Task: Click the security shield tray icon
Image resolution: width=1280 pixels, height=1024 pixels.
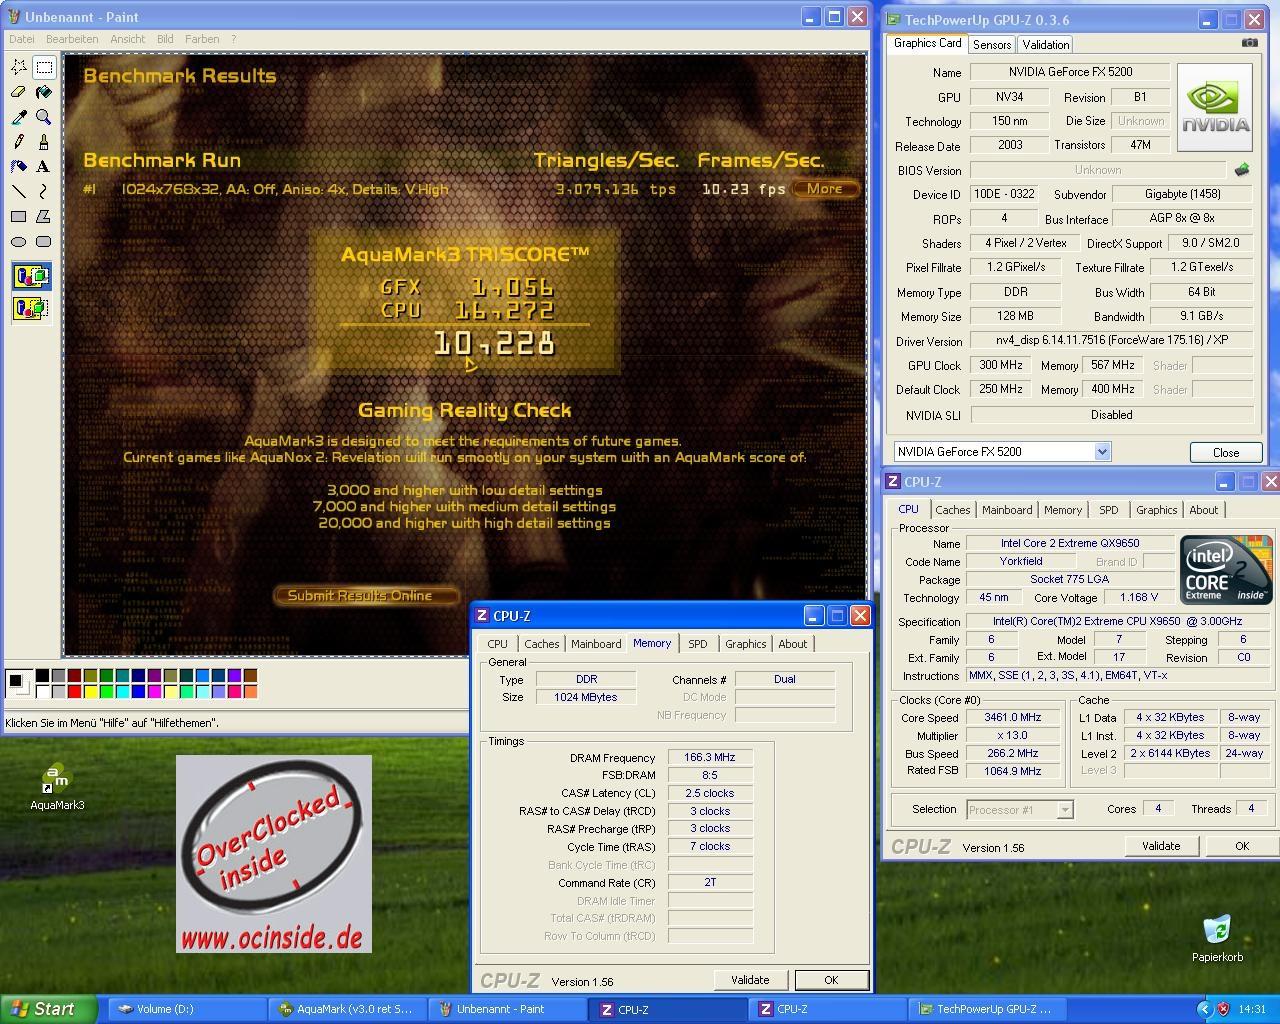Action: 1223,1009
